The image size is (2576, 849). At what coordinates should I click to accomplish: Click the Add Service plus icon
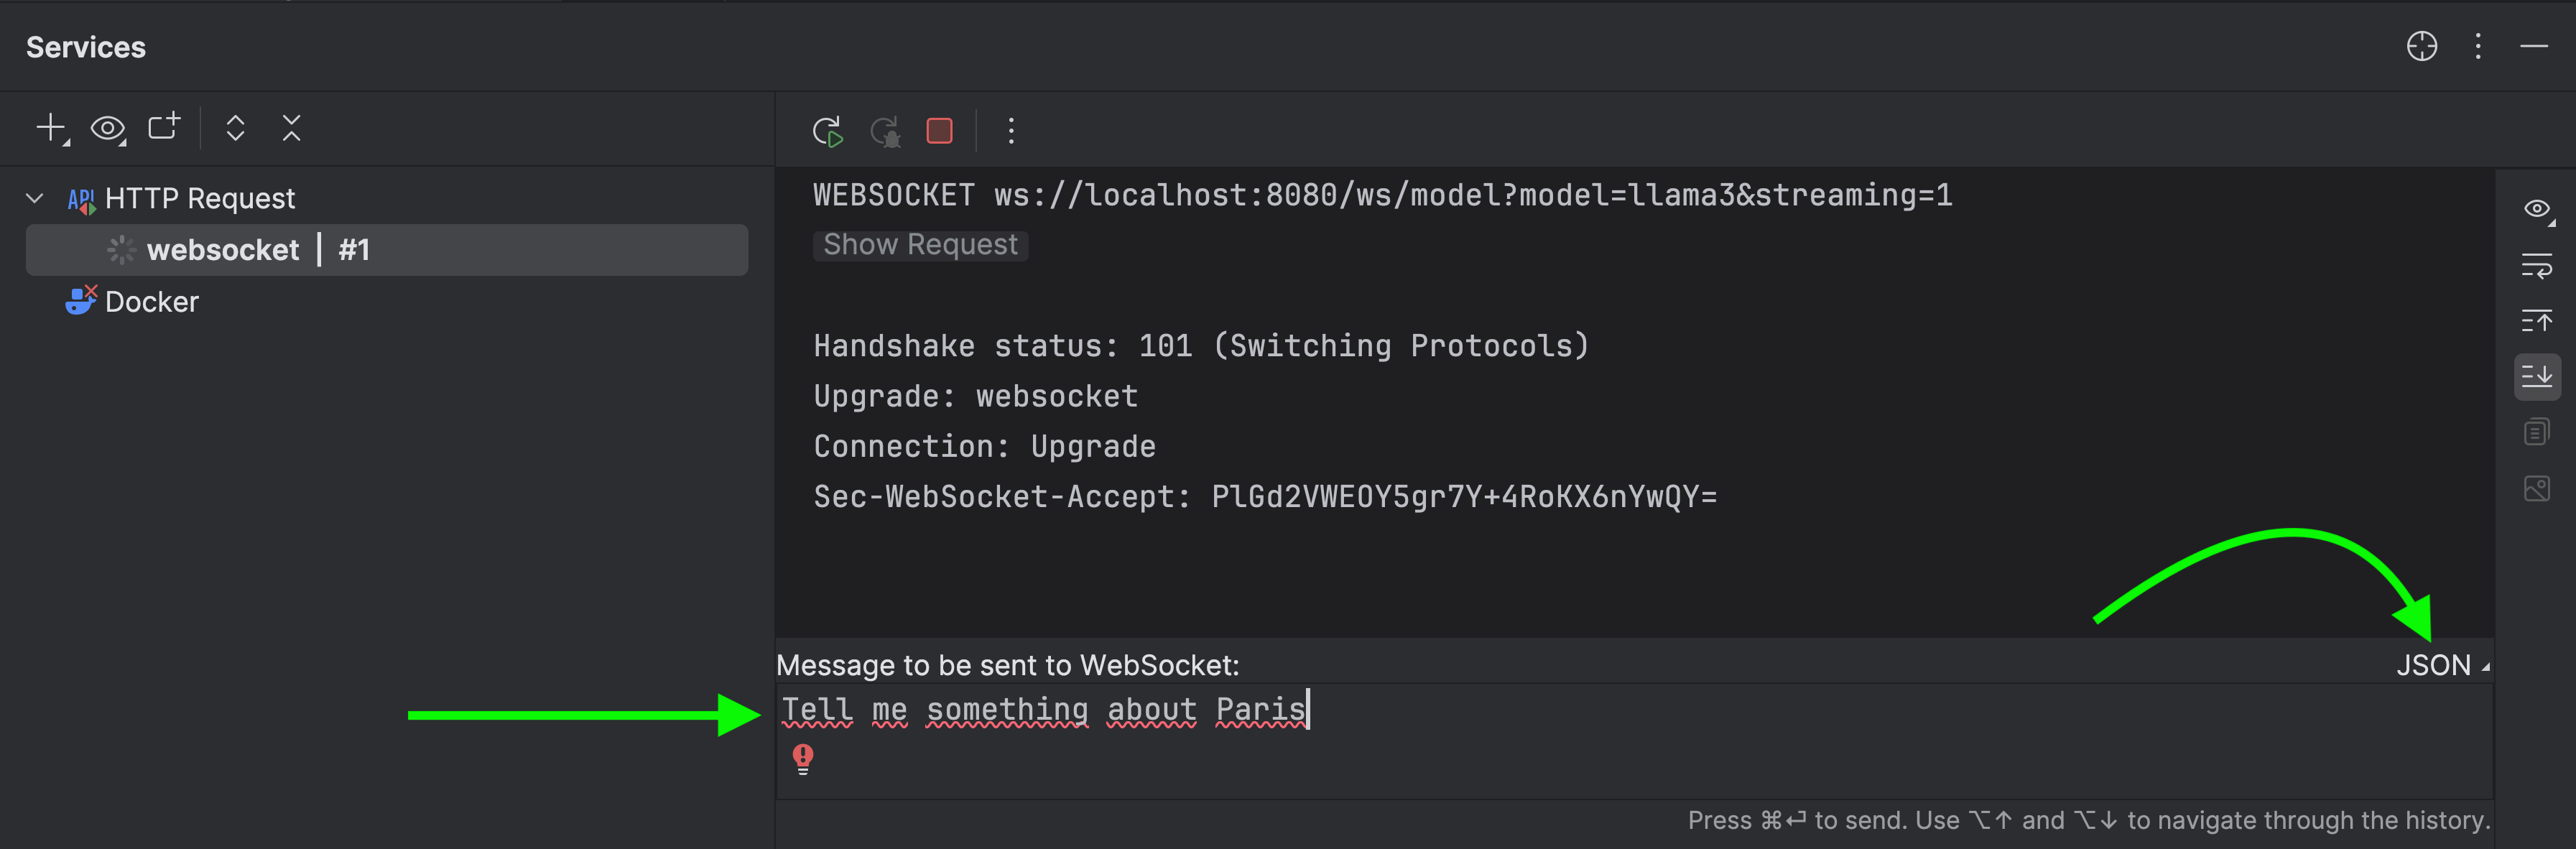pyautogui.click(x=50, y=129)
